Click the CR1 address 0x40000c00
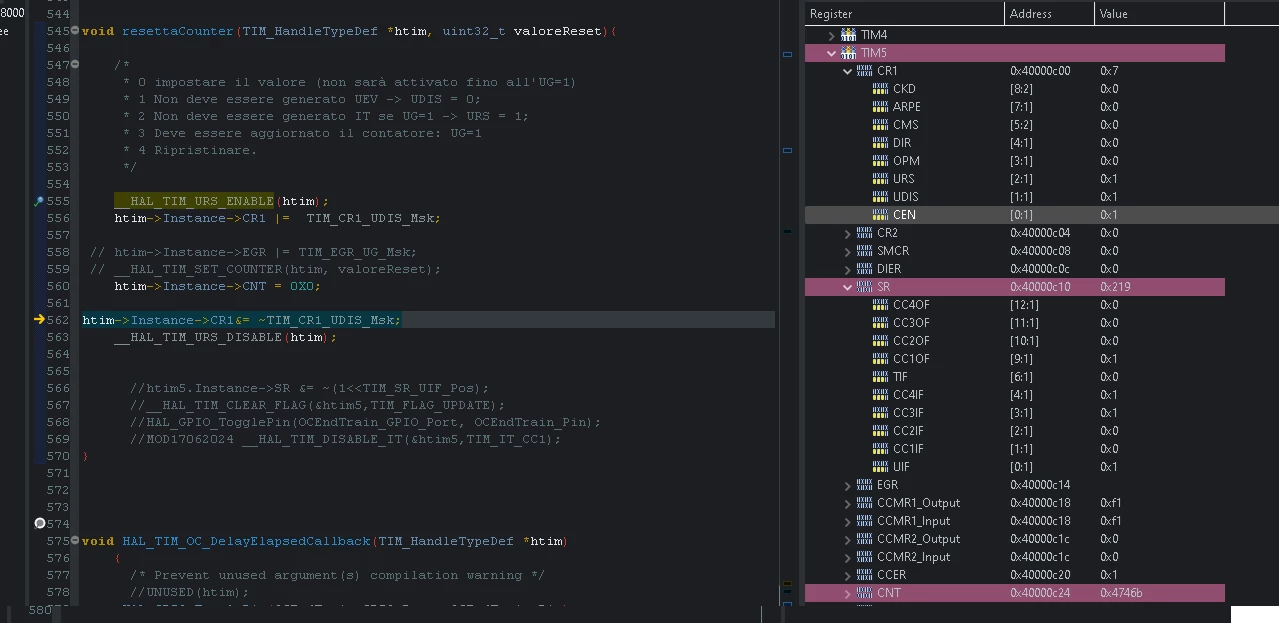The height and width of the screenshot is (623, 1279). [1040, 71]
